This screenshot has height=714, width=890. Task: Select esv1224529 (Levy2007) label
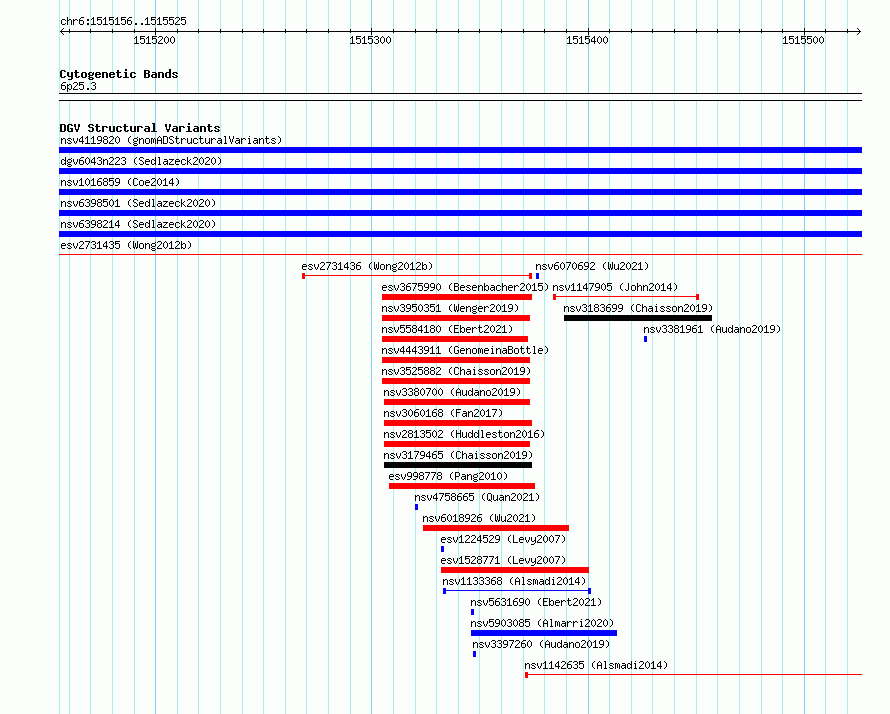click(x=503, y=539)
